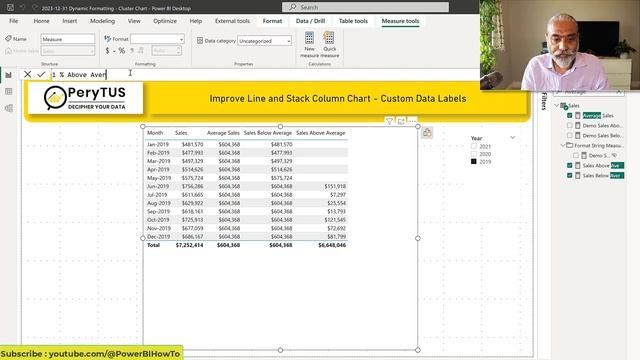Open the Help ribbon tab
Screen dimensions: 640x360
pyautogui.click(x=196, y=21)
